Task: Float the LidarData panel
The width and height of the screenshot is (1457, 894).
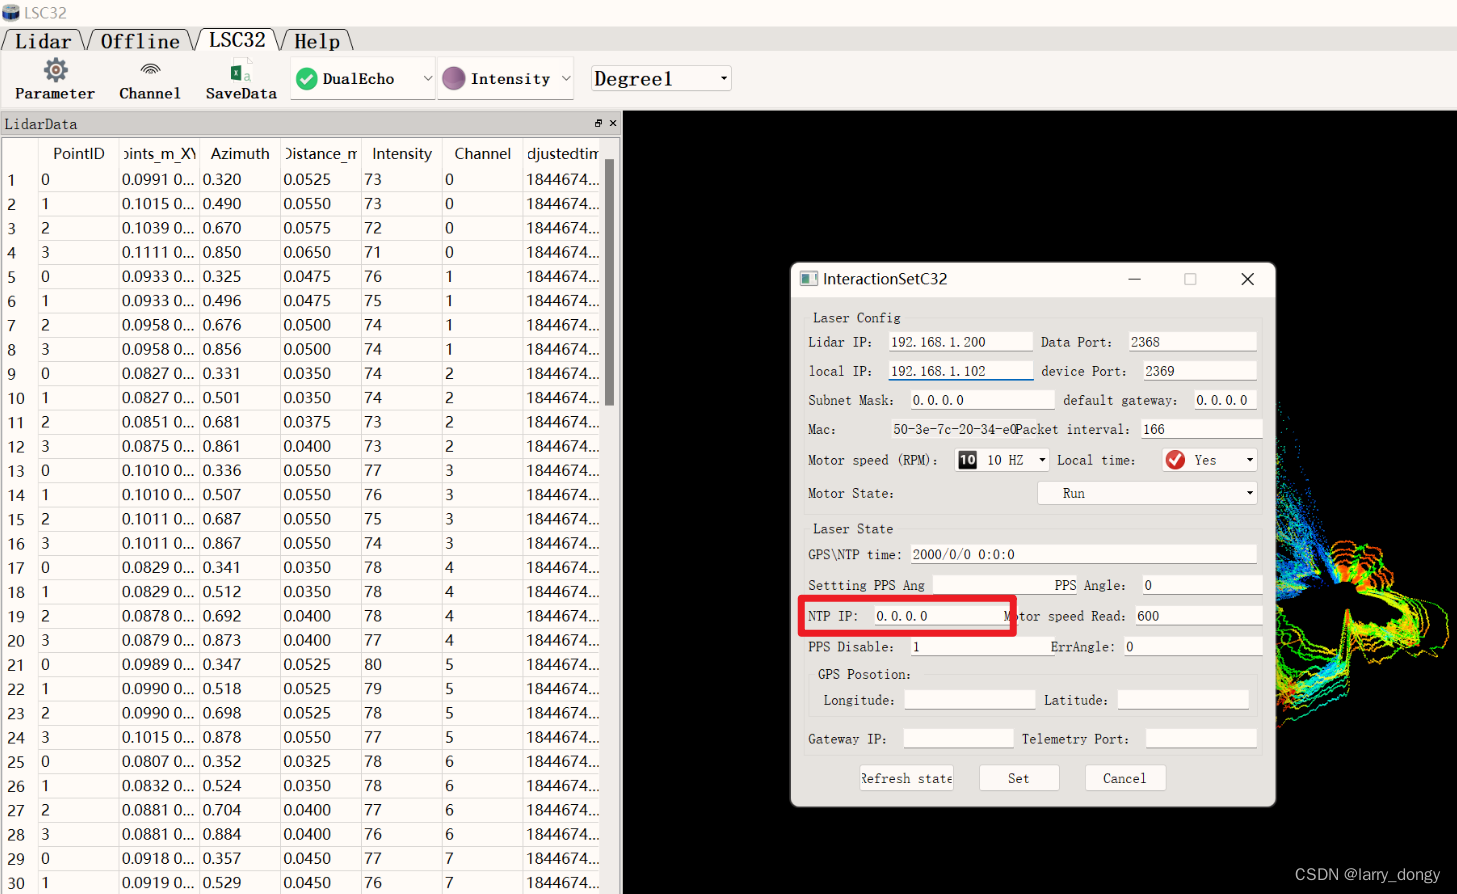Action: click(598, 123)
